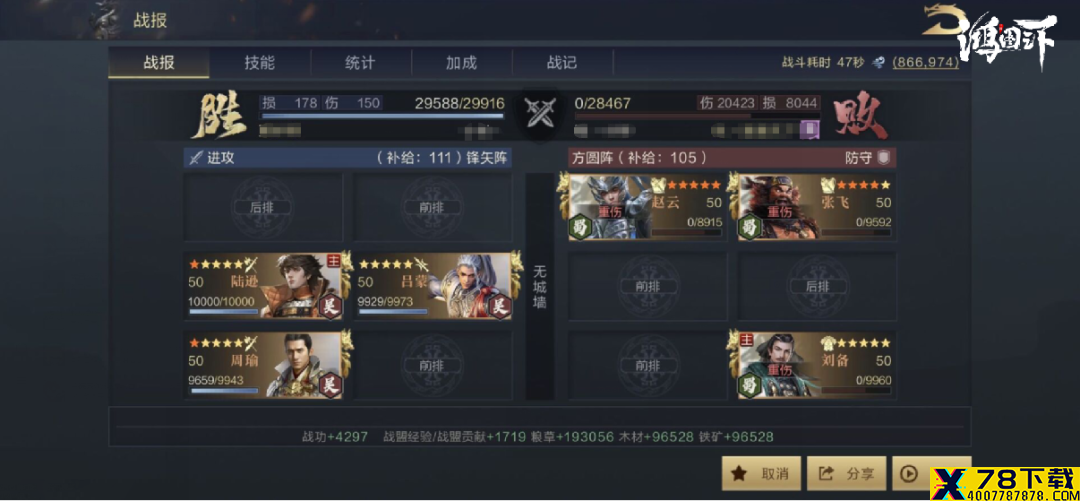Click attacker troop strength bar 29588/29916
The height and width of the screenshot is (501, 1080).
383,116
